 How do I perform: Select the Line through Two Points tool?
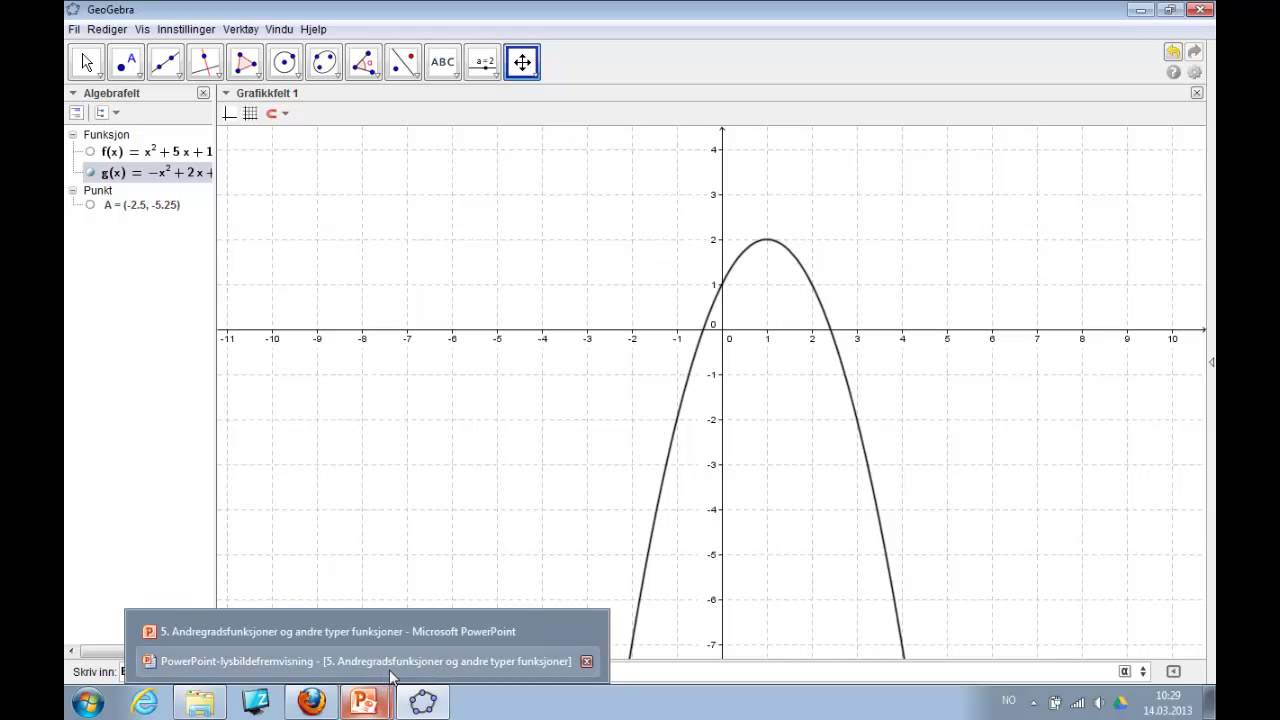pyautogui.click(x=166, y=62)
